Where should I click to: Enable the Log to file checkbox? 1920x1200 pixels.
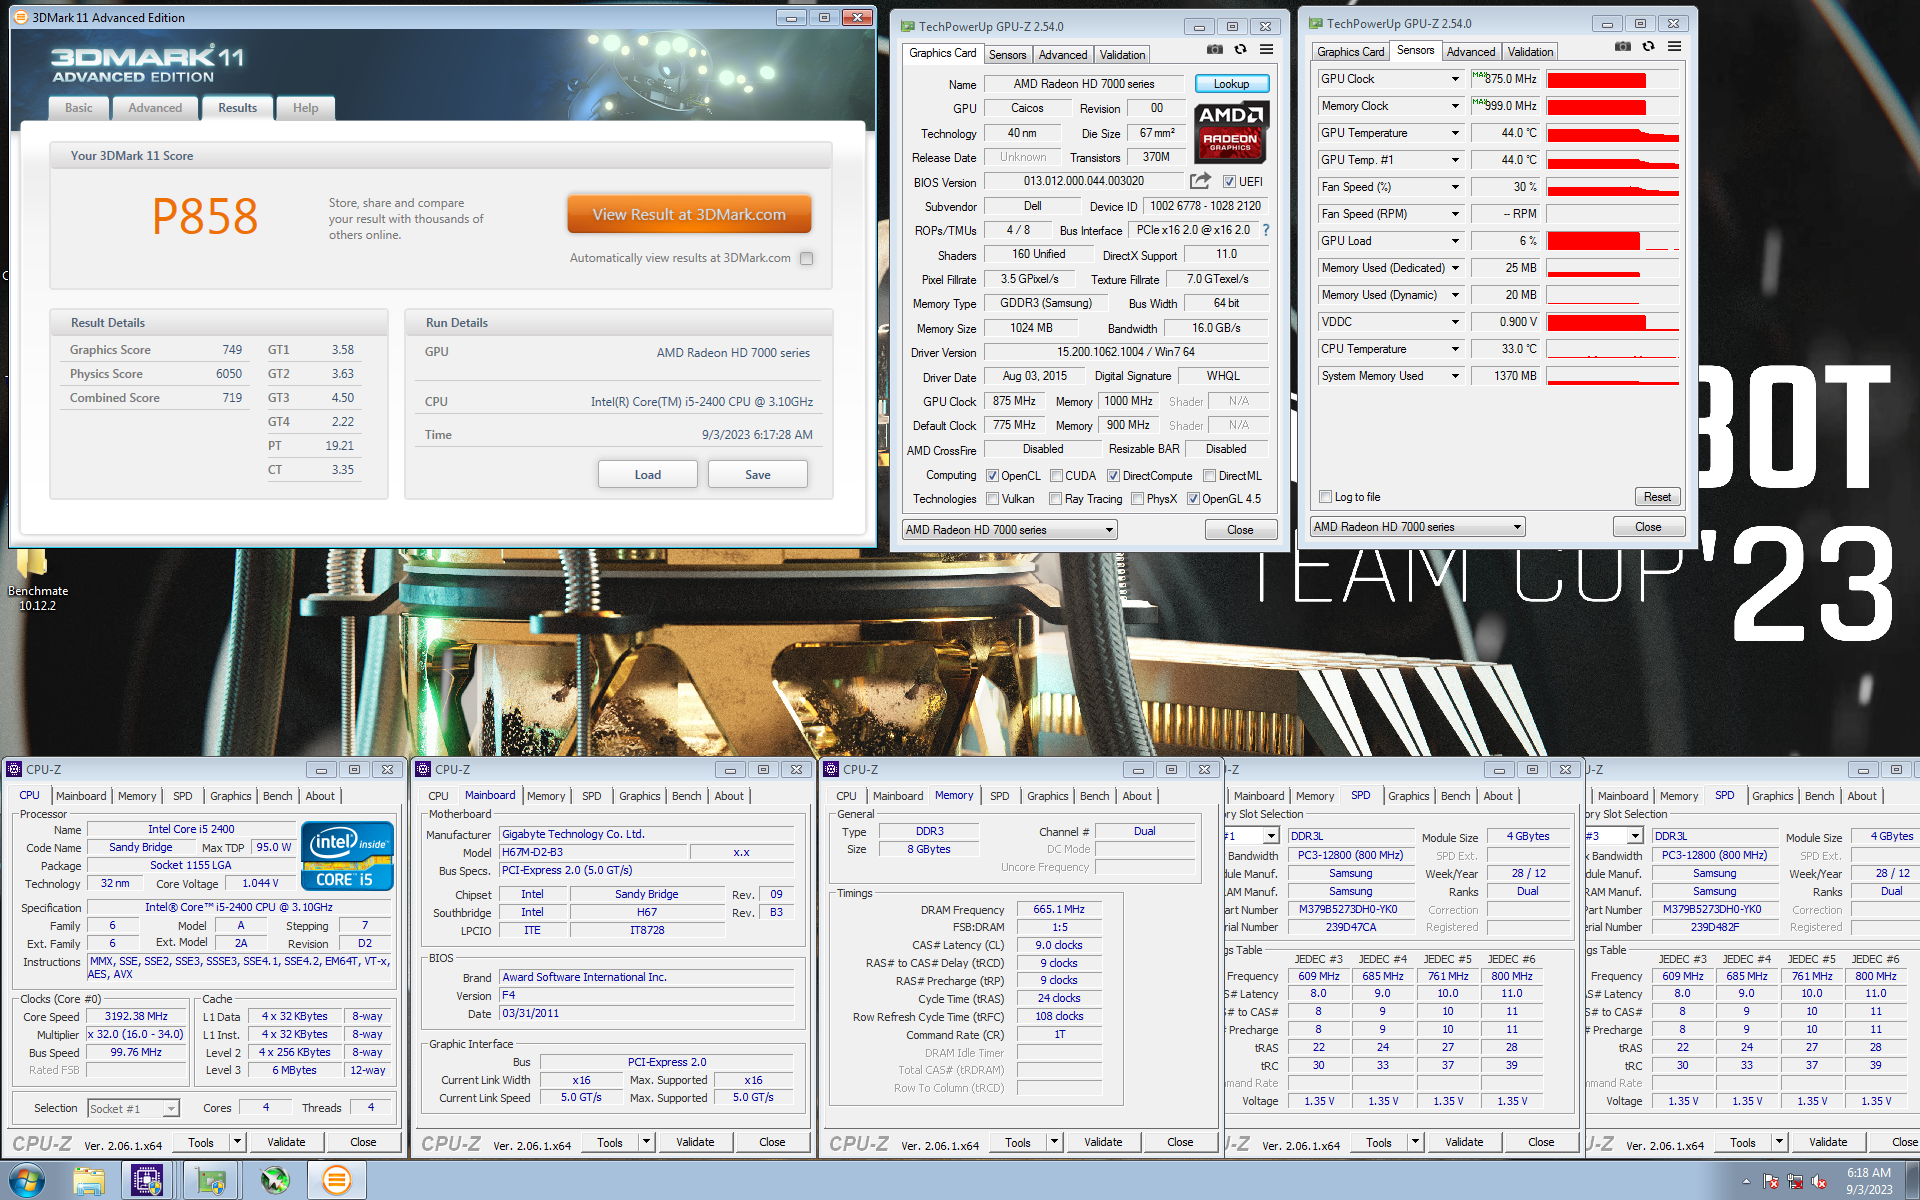pyautogui.click(x=1325, y=497)
